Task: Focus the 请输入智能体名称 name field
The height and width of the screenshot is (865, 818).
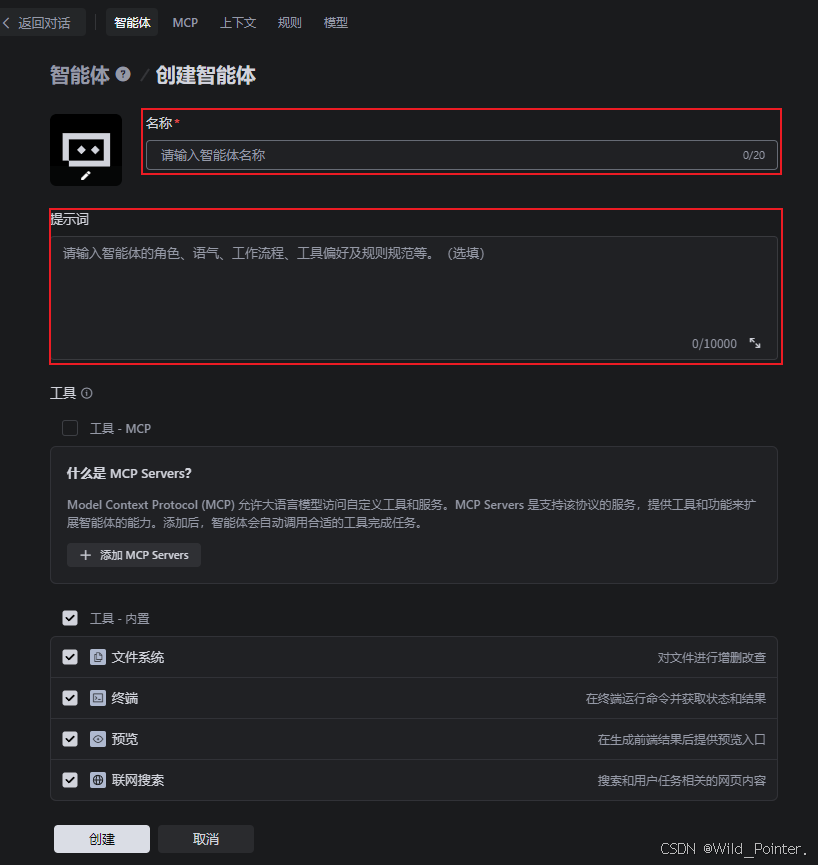Action: (462, 155)
